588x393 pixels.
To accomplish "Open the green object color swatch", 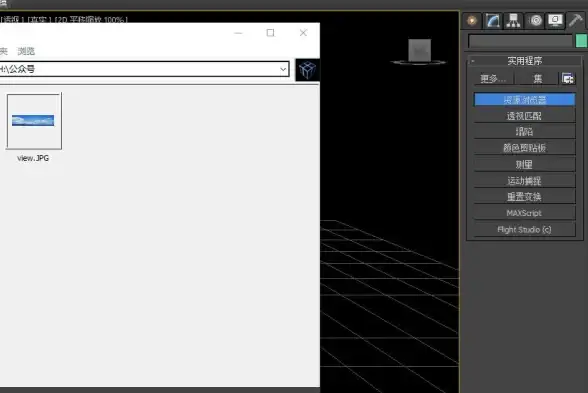I will pyautogui.click(x=581, y=40).
